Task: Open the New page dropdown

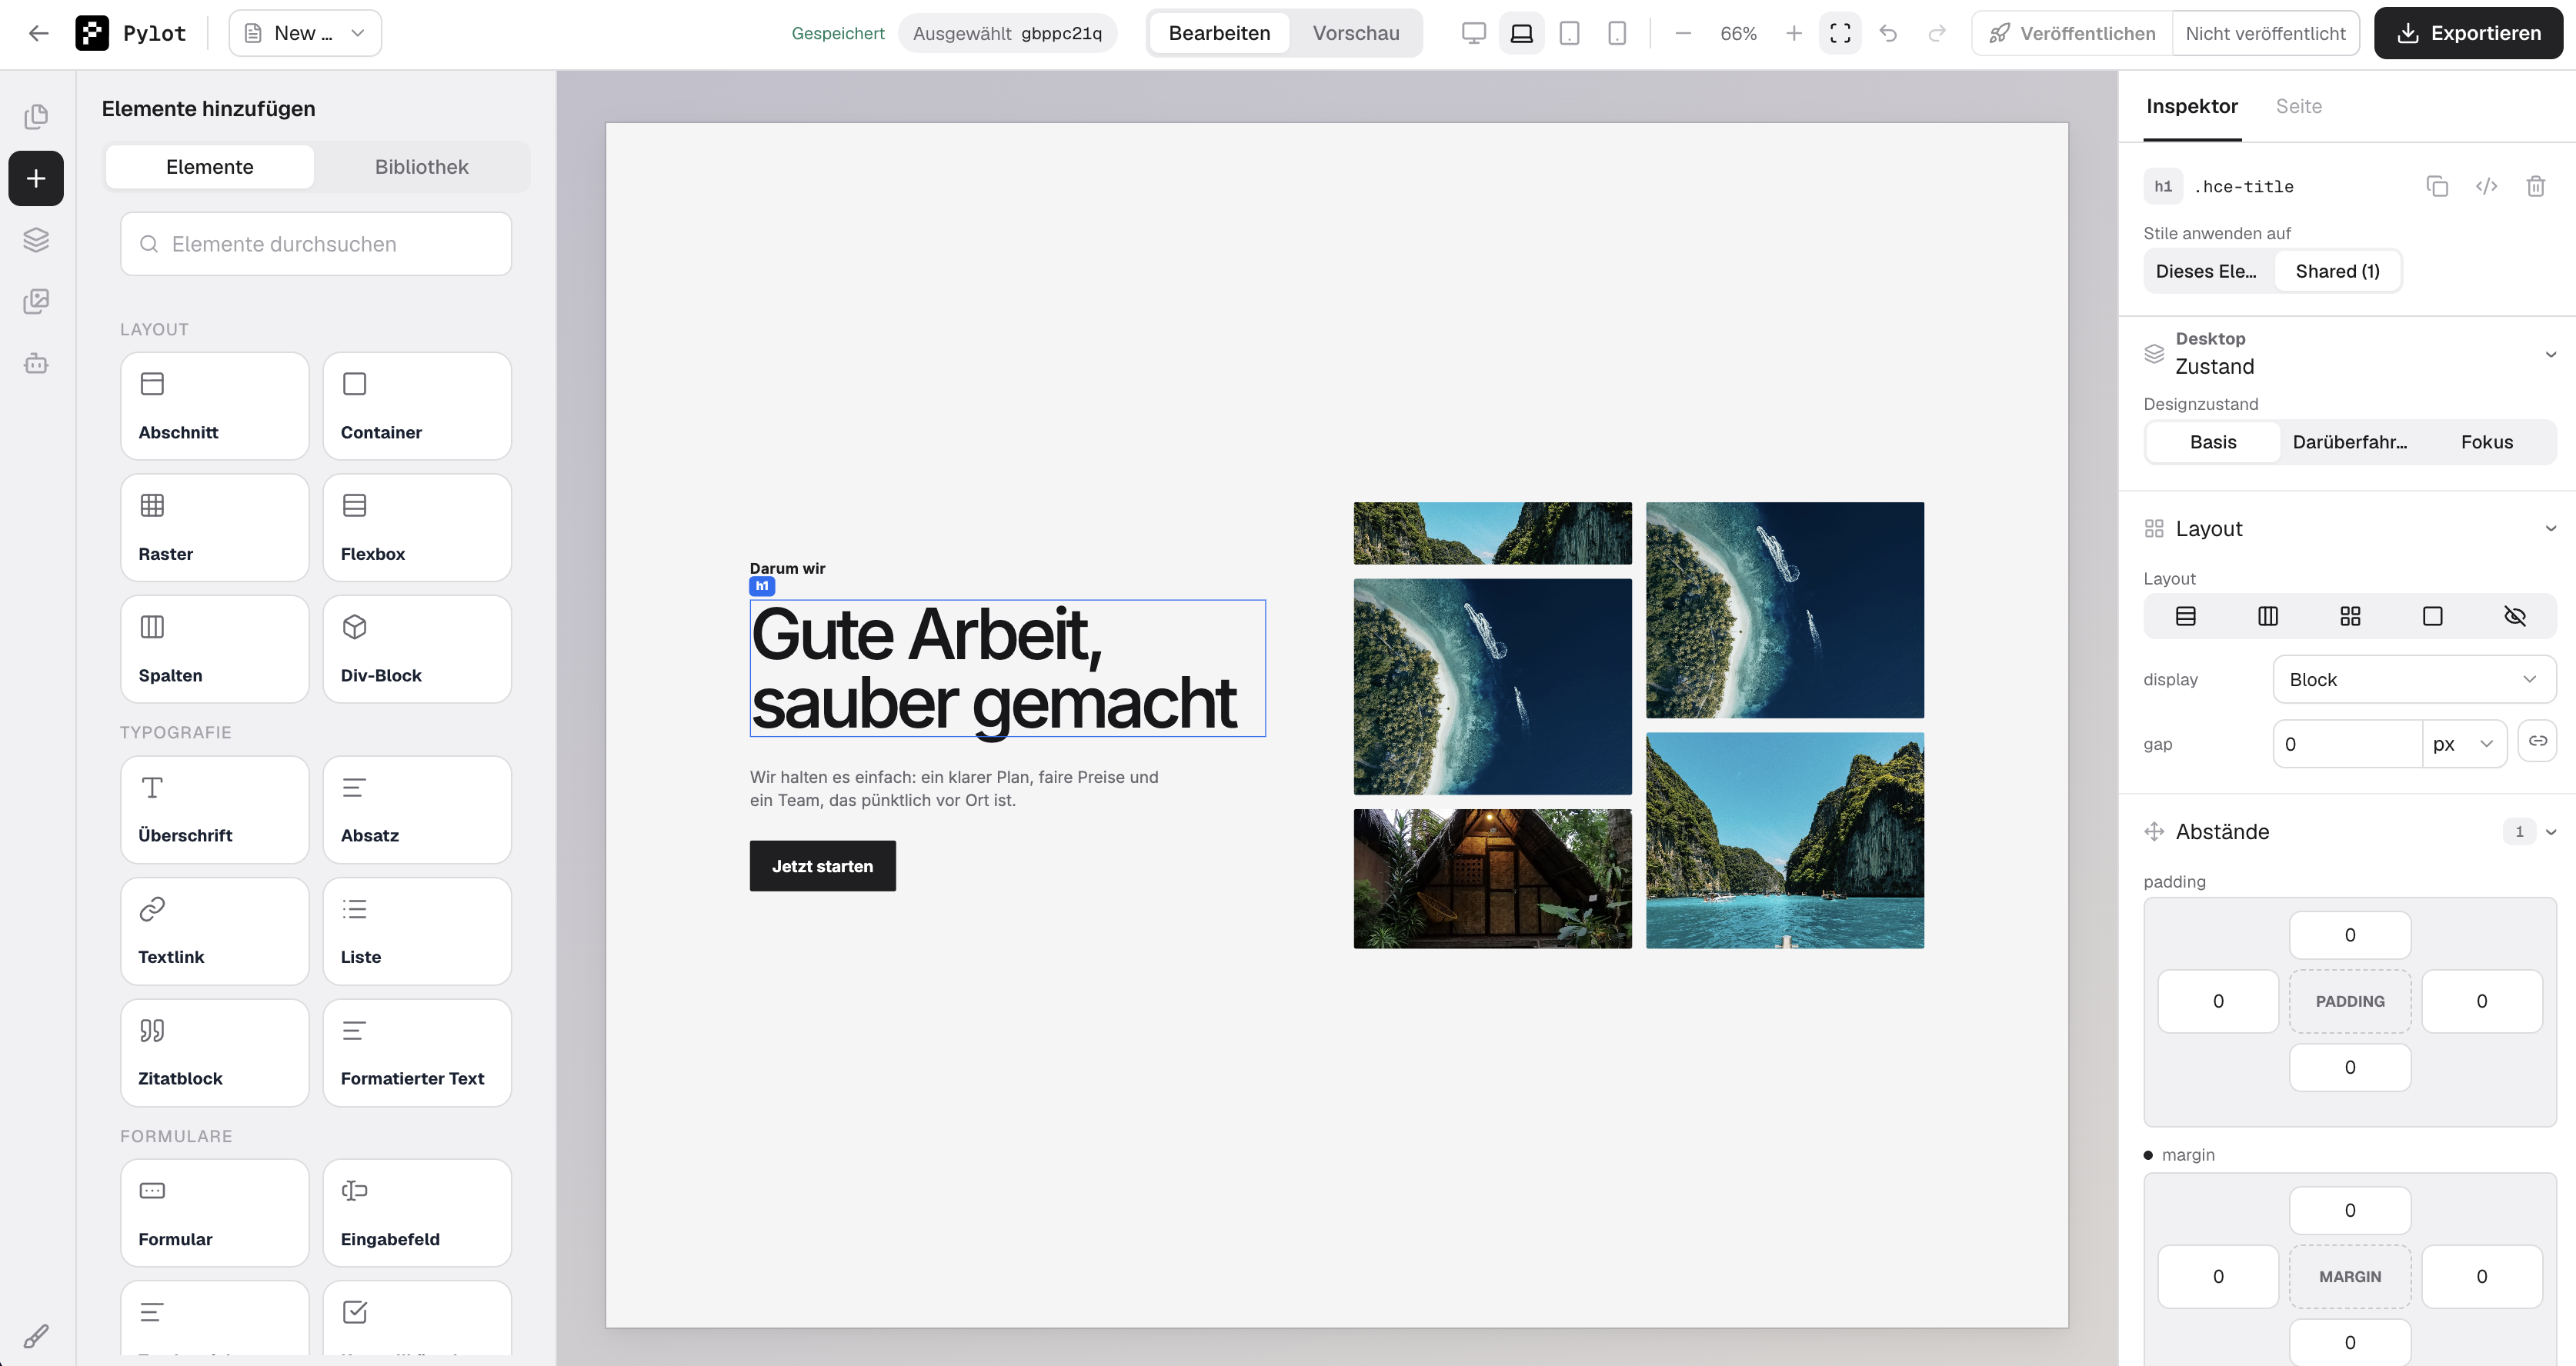Action: (x=305, y=33)
